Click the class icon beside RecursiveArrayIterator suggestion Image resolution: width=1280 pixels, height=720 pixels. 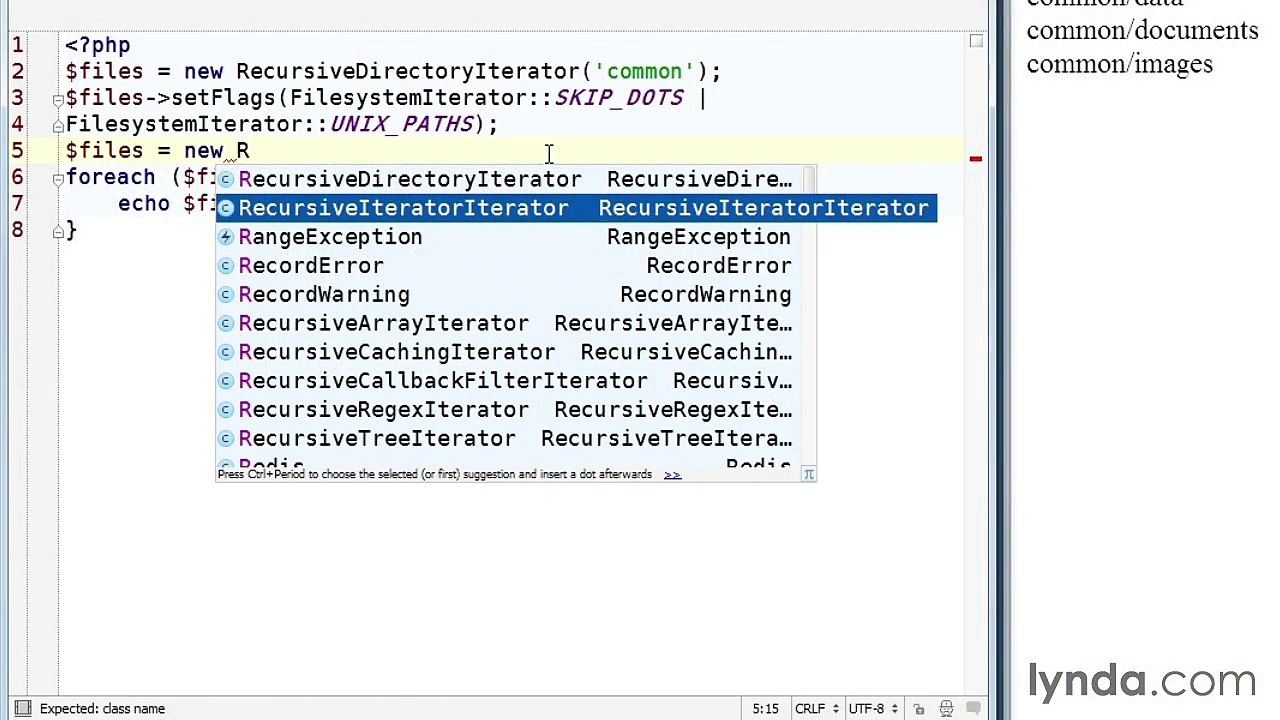click(x=227, y=324)
